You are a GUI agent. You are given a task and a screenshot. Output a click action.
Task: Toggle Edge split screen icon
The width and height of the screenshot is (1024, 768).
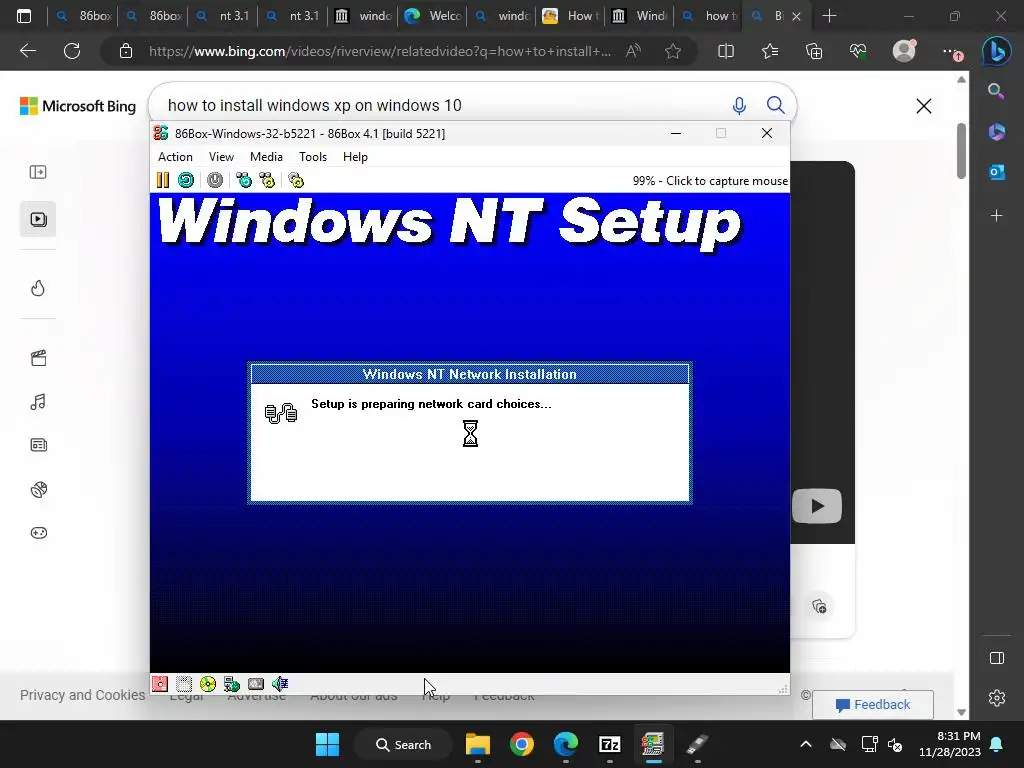point(726,51)
